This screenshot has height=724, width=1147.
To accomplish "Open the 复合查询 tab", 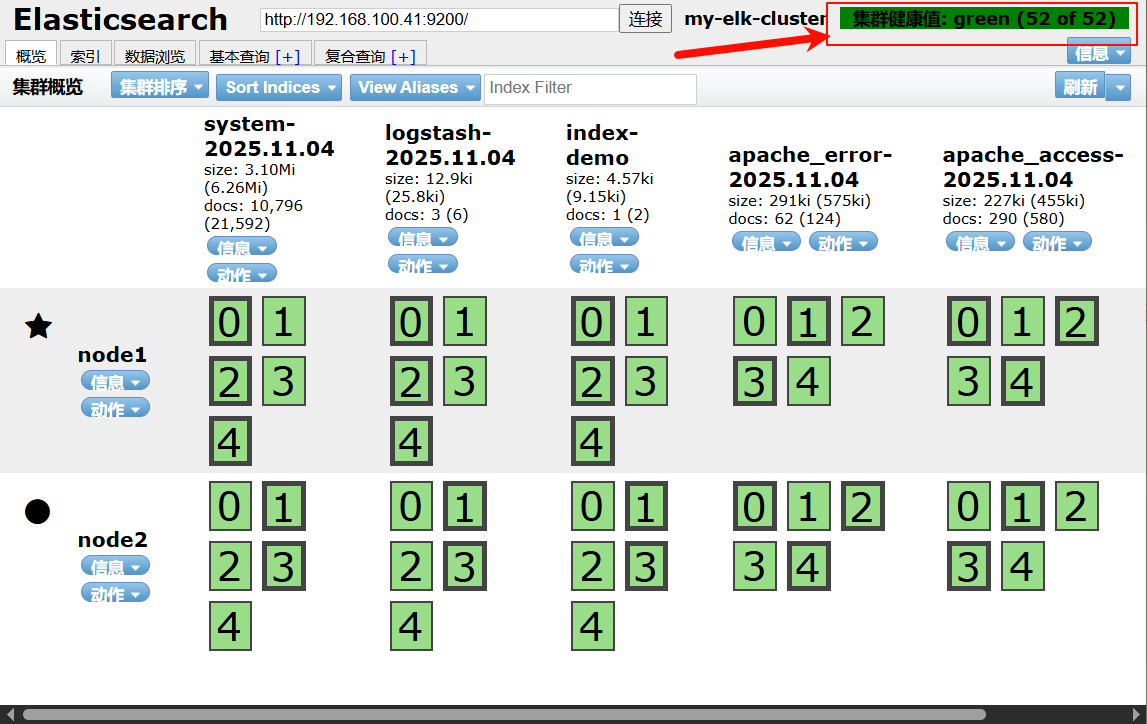I will [x=355, y=56].
